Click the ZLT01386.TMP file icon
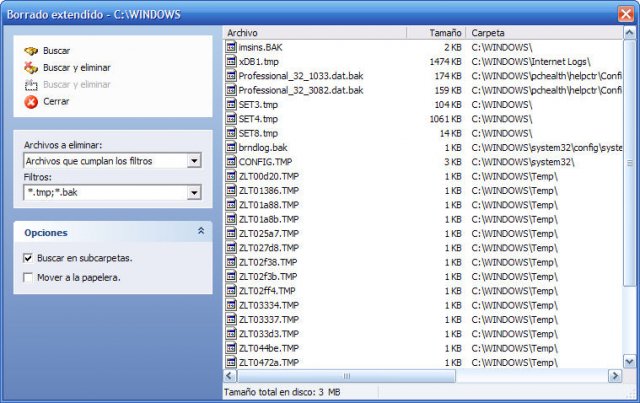This screenshot has height=403, width=640. [x=231, y=190]
